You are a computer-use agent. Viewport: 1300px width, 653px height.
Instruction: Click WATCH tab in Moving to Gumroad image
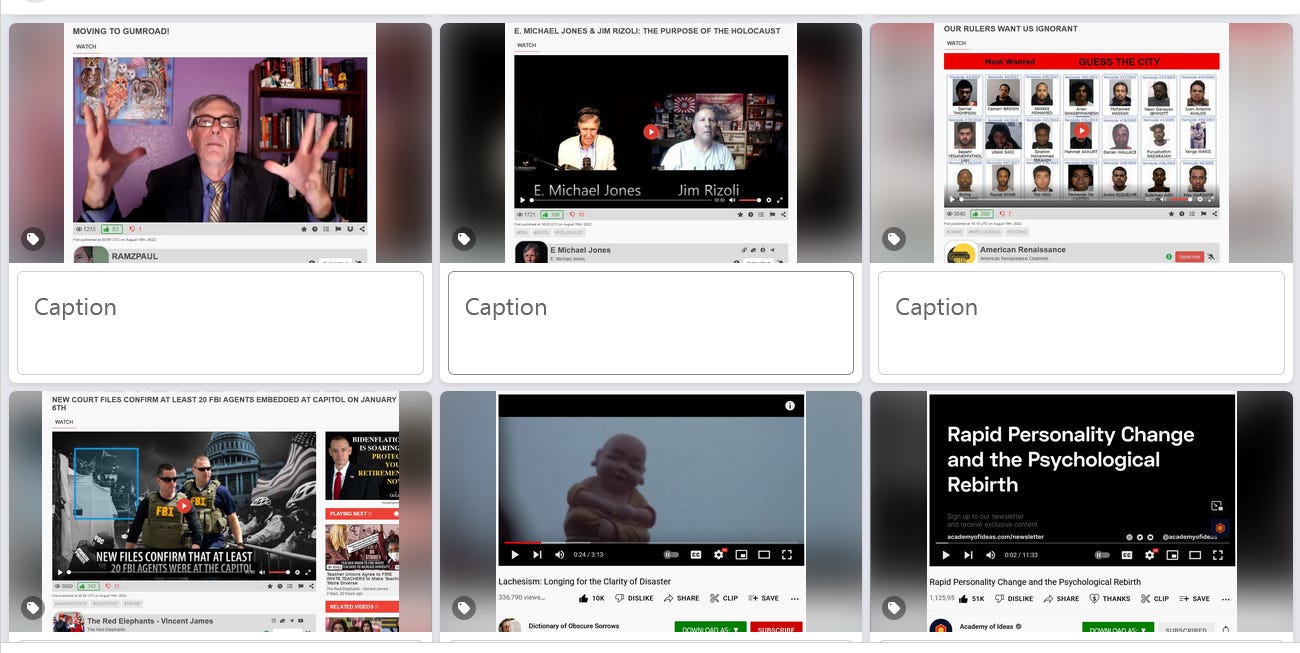pyautogui.click(x=87, y=47)
